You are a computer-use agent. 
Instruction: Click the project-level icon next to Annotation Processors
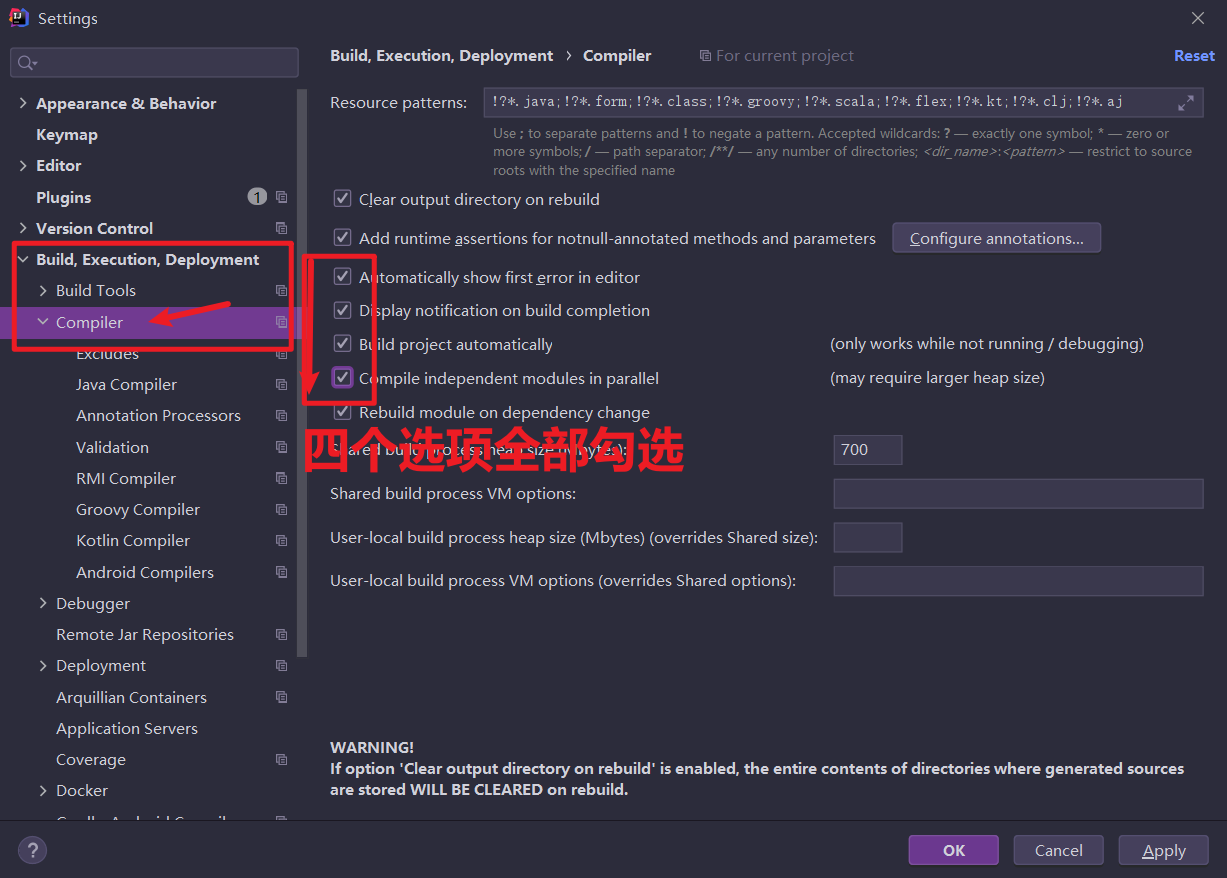click(x=282, y=416)
